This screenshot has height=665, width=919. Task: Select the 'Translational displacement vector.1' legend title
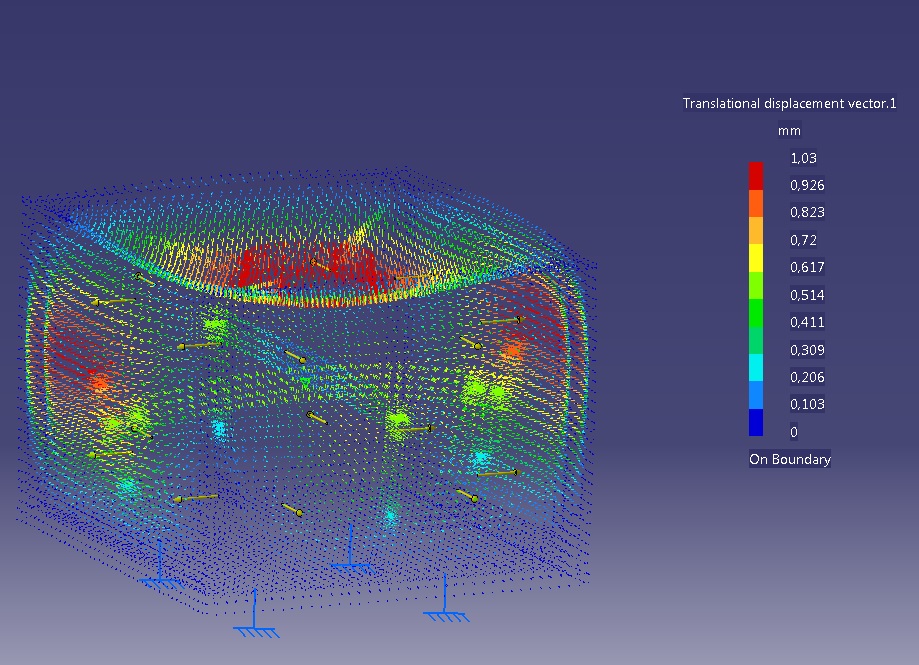click(x=789, y=103)
